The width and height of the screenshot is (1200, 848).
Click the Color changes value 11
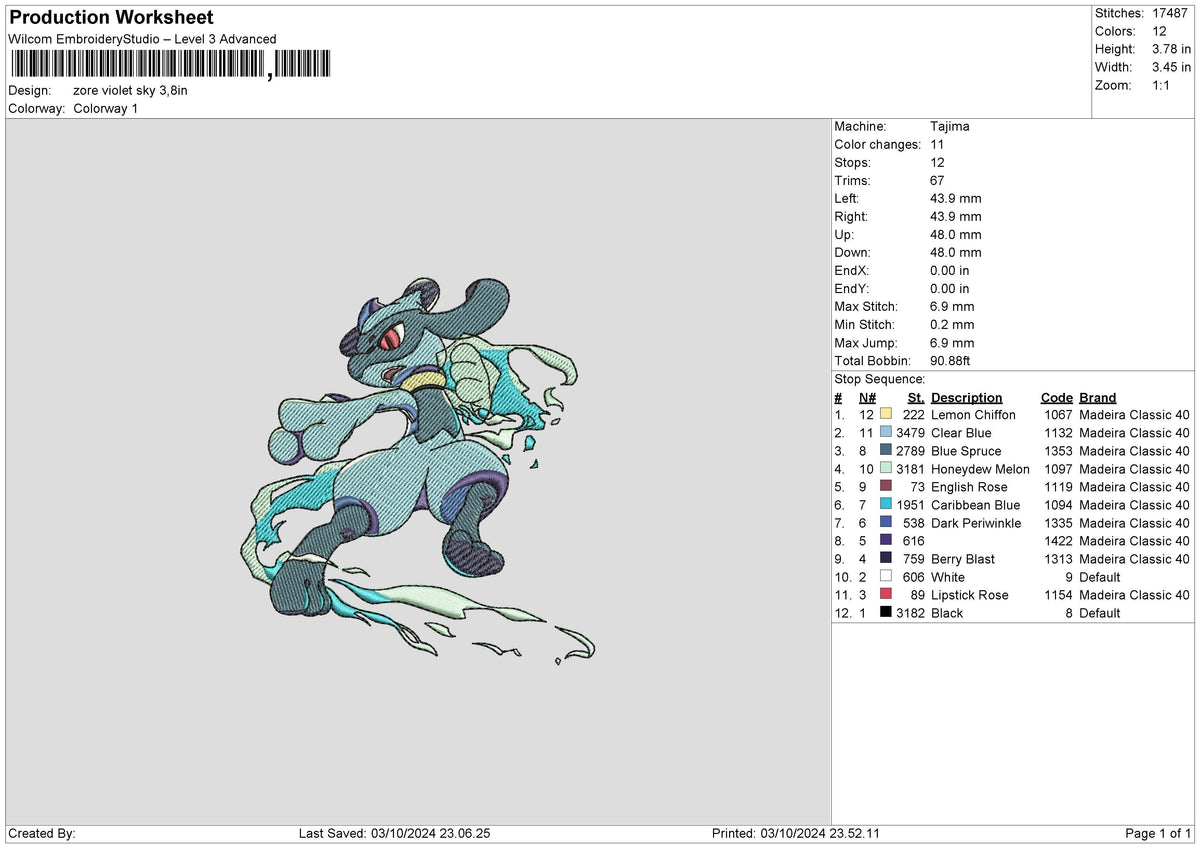pyautogui.click(x=937, y=144)
